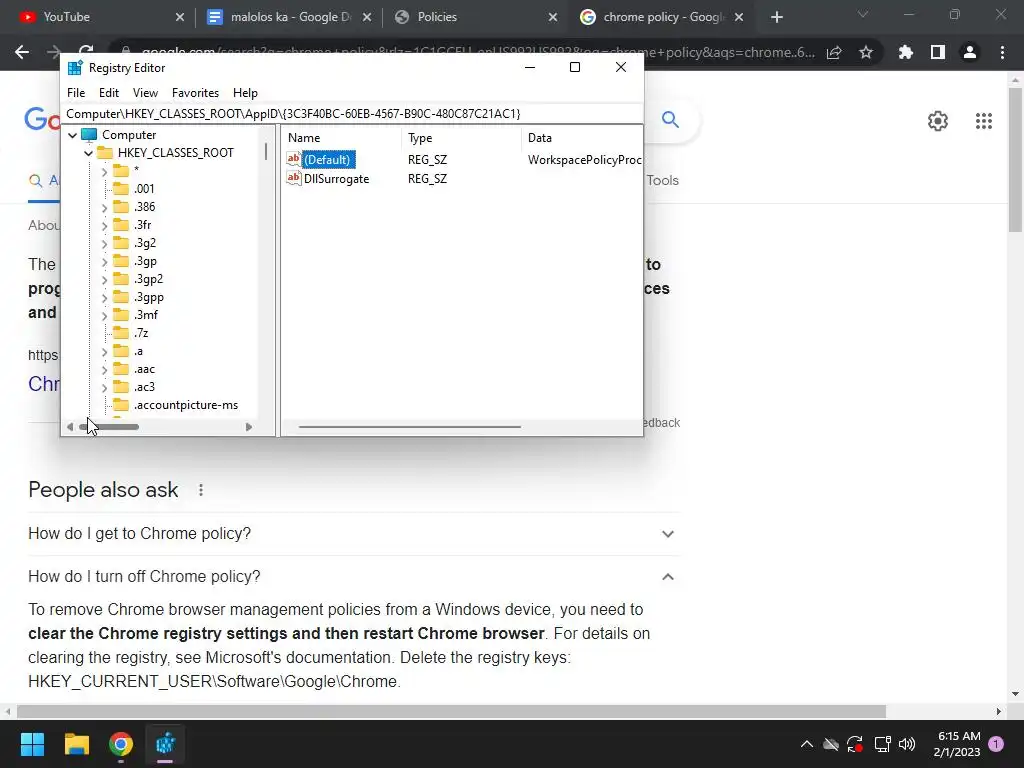
Task: Toggle Chrome side panel icon
Action: point(938,52)
